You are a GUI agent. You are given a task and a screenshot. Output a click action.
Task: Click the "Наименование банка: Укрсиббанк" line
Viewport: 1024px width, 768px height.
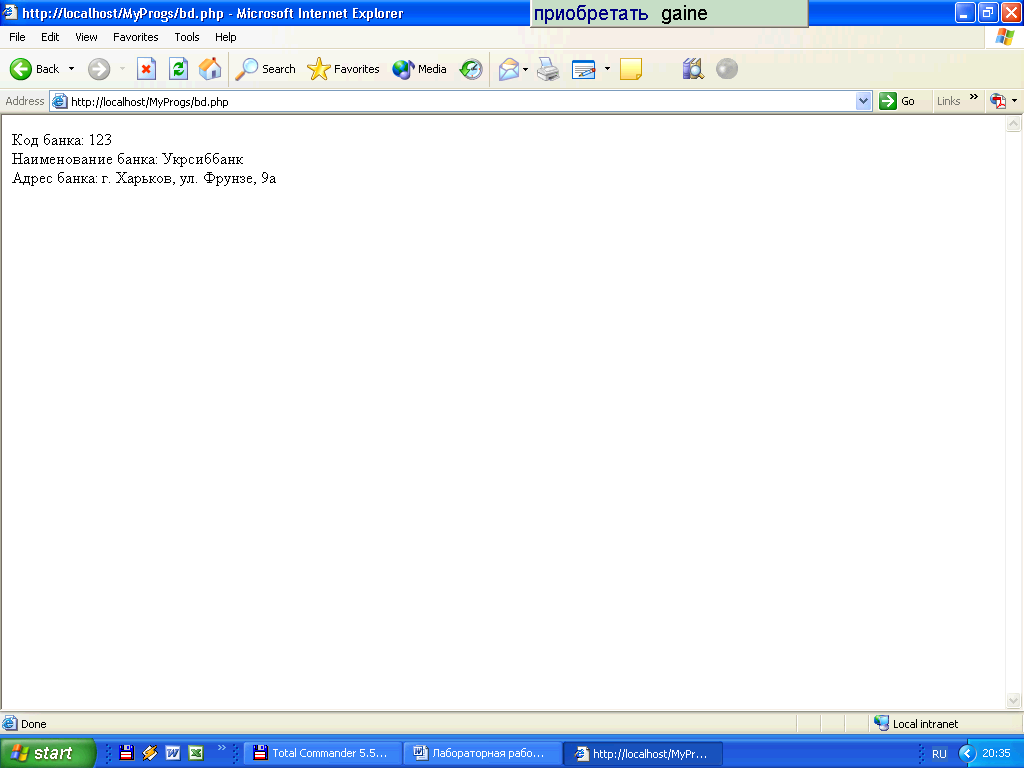coord(127,159)
